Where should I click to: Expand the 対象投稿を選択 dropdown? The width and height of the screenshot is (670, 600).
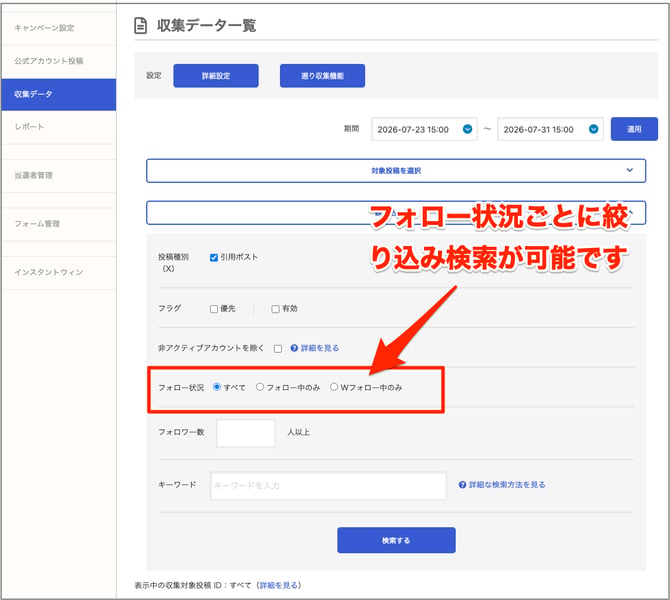[396, 171]
